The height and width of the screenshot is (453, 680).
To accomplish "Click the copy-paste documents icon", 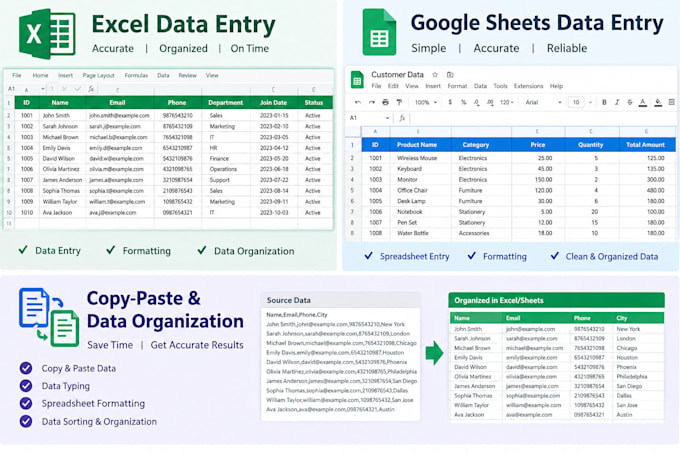I will [49, 317].
